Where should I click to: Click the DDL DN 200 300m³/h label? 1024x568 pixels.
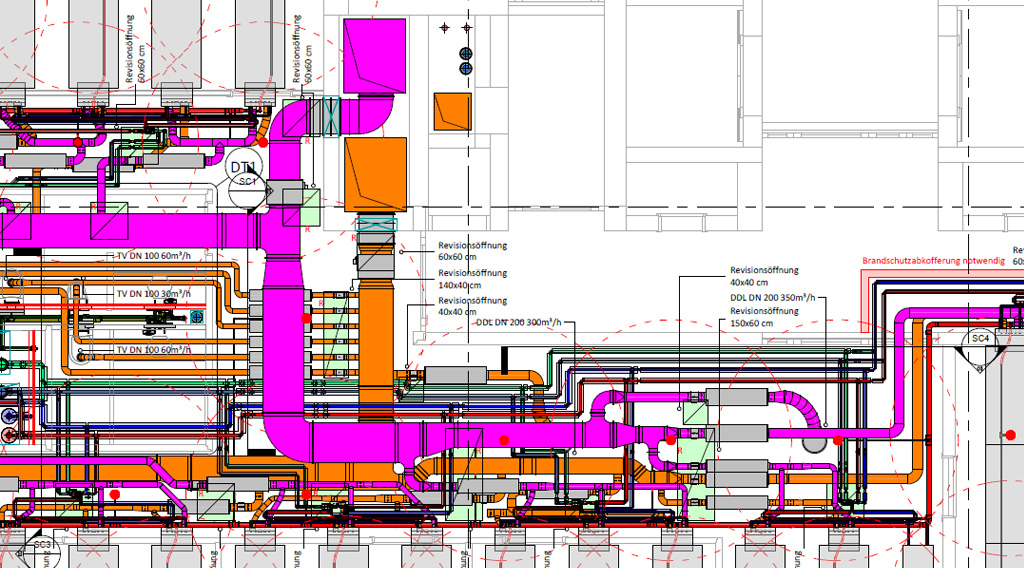point(518,323)
